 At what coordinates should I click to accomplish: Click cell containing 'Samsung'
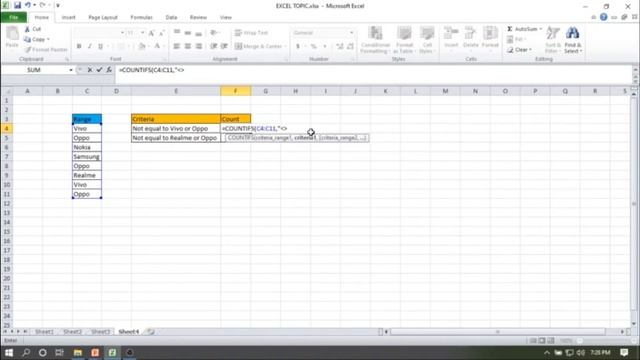[x=87, y=157]
